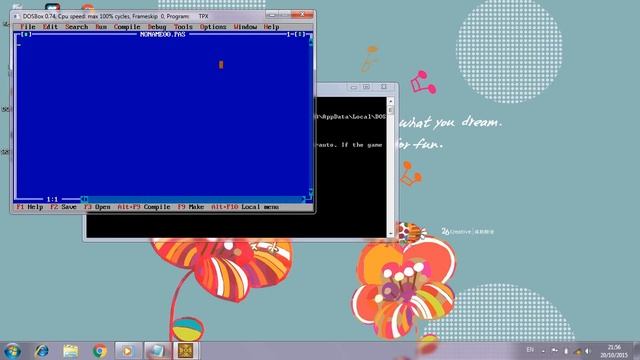
Task: Click the Show desktop button at taskbar edge
Action: click(x=636, y=351)
